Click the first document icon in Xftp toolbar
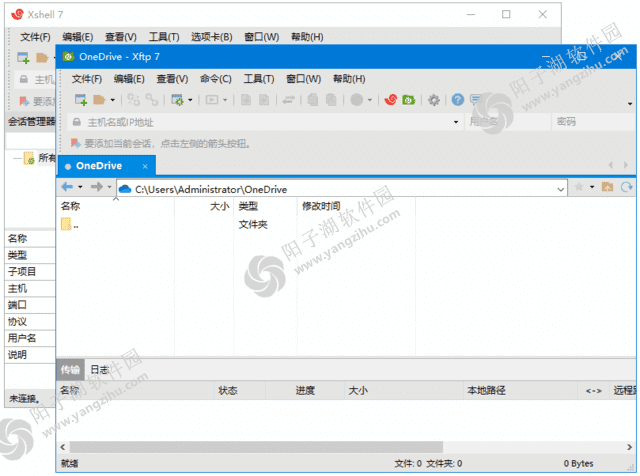The width and height of the screenshot is (640, 476). click(x=246, y=100)
